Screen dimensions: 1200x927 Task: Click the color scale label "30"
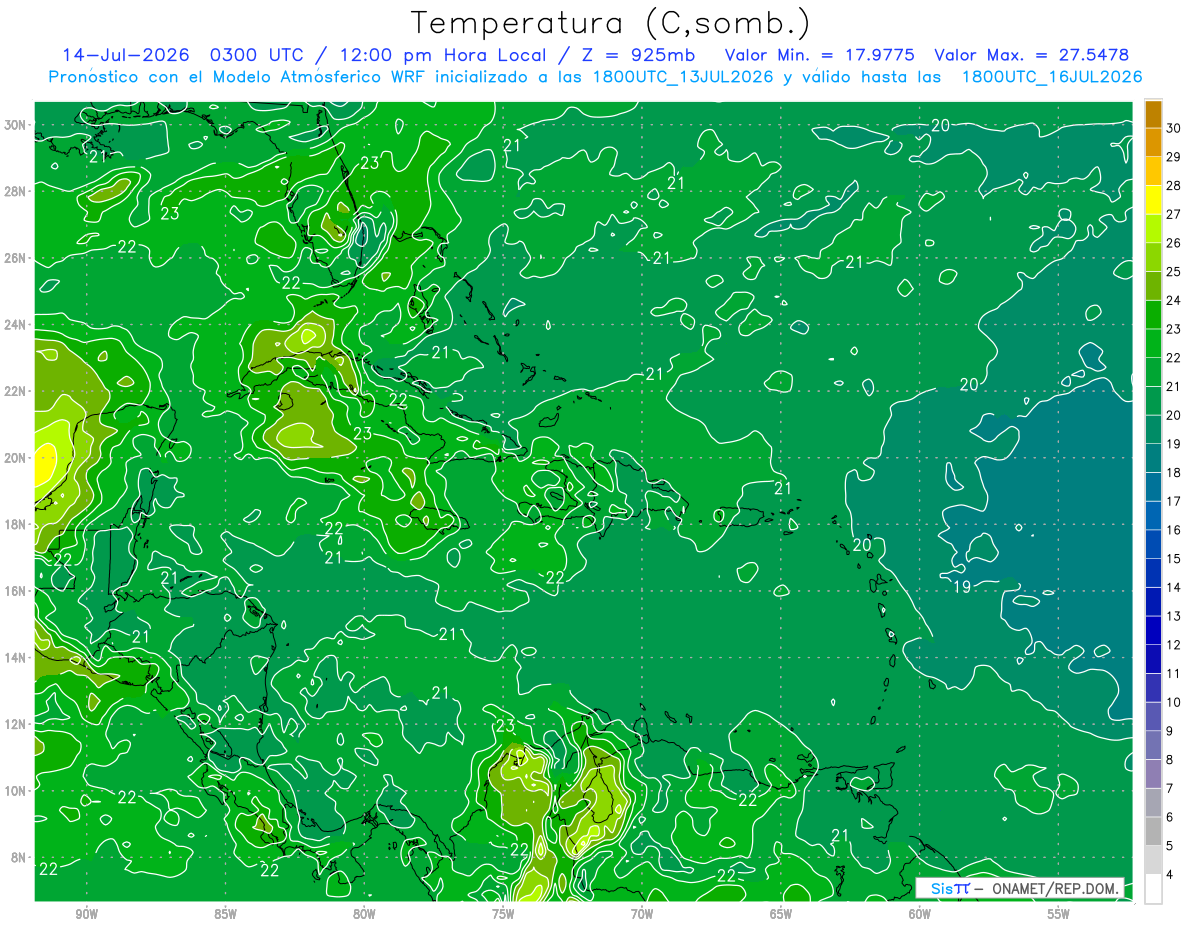[x=1174, y=127]
